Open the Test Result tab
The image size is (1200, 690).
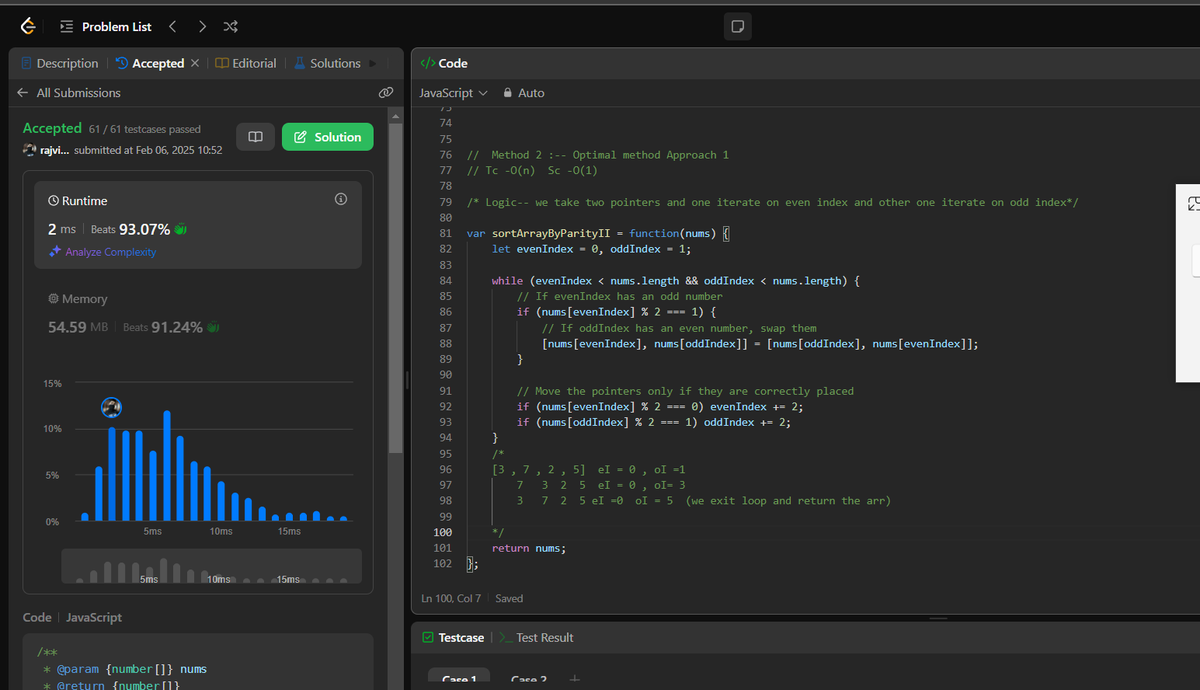pos(536,637)
